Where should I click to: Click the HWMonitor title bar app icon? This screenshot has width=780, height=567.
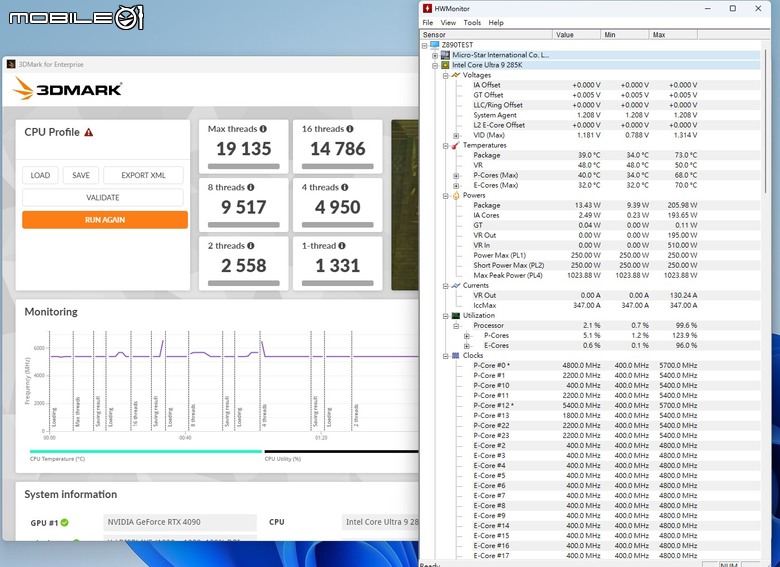point(427,8)
